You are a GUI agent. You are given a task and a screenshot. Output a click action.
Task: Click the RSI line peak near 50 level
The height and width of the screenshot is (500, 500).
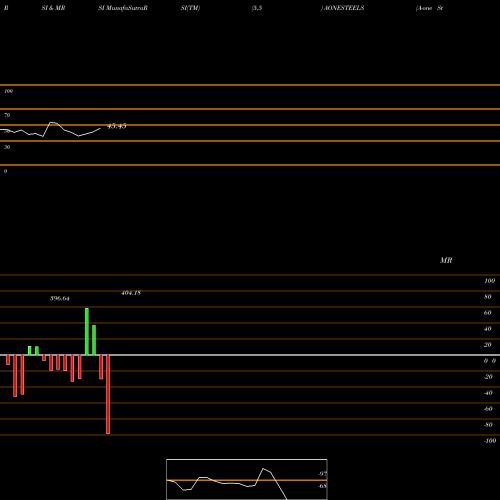point(53,123)
